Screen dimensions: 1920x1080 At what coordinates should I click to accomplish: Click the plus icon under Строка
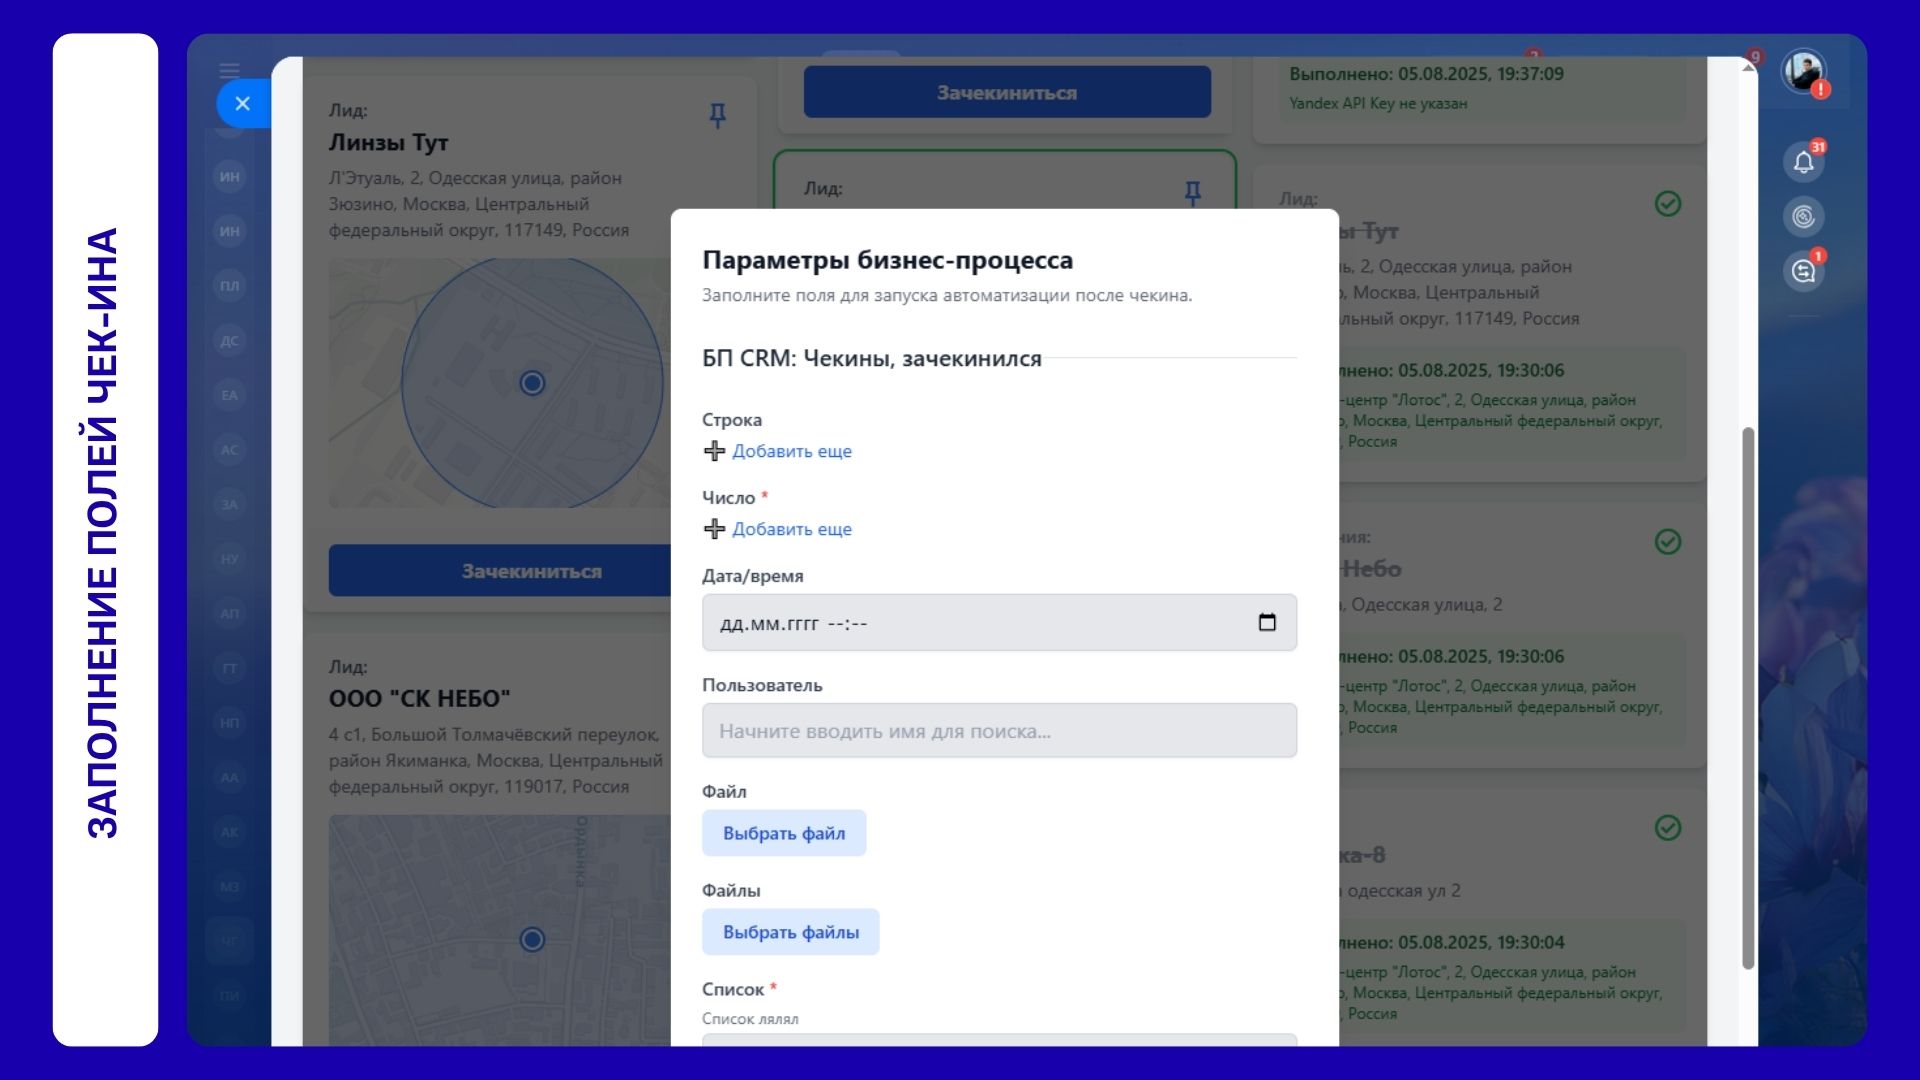coord(714,451)
